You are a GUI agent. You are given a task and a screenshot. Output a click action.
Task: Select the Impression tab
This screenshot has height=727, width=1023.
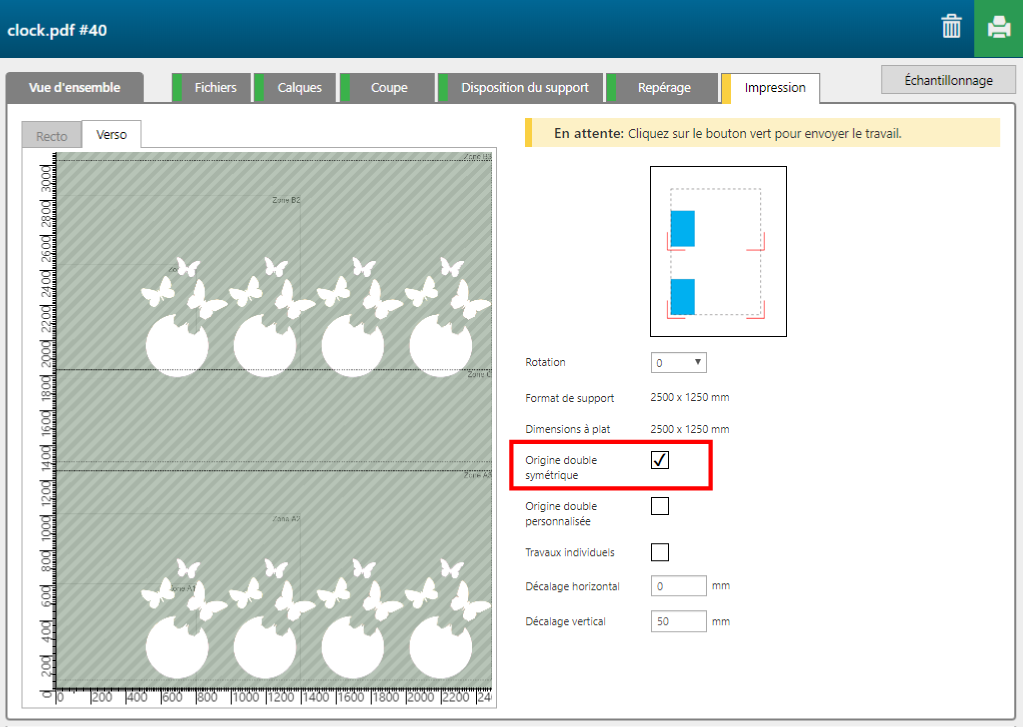771,88
